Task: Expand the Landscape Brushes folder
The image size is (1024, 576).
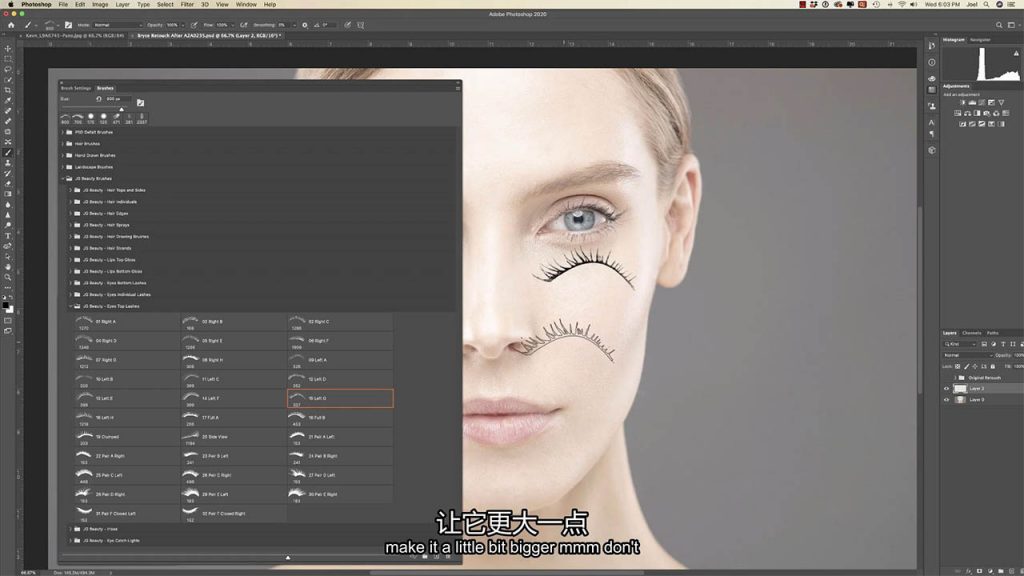Action: point(63,167)
